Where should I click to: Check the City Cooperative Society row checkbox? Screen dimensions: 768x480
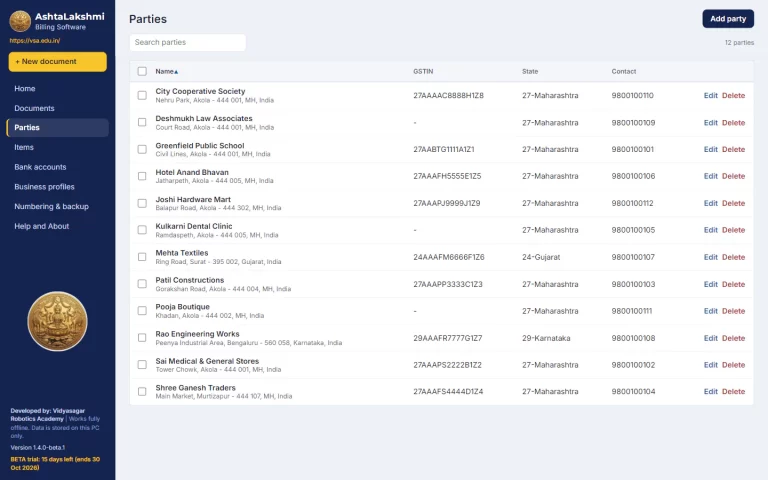point(142,96)
